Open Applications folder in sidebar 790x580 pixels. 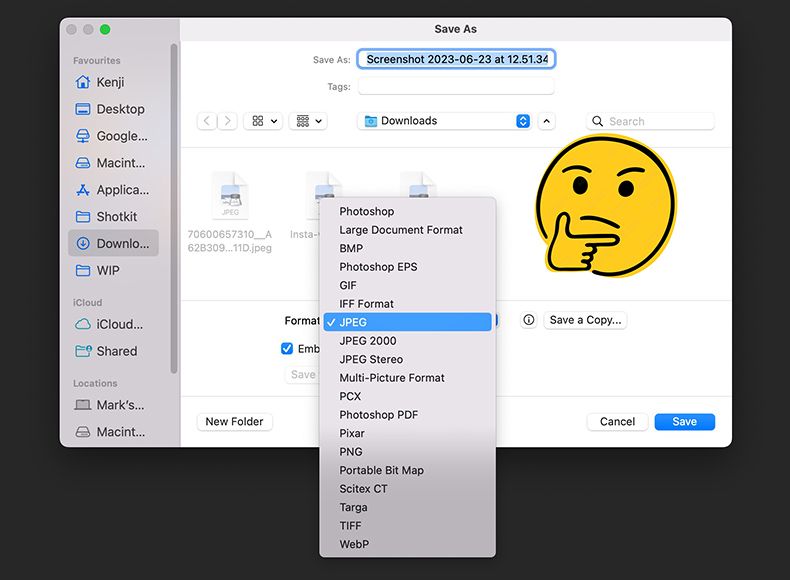pos(113,190)
